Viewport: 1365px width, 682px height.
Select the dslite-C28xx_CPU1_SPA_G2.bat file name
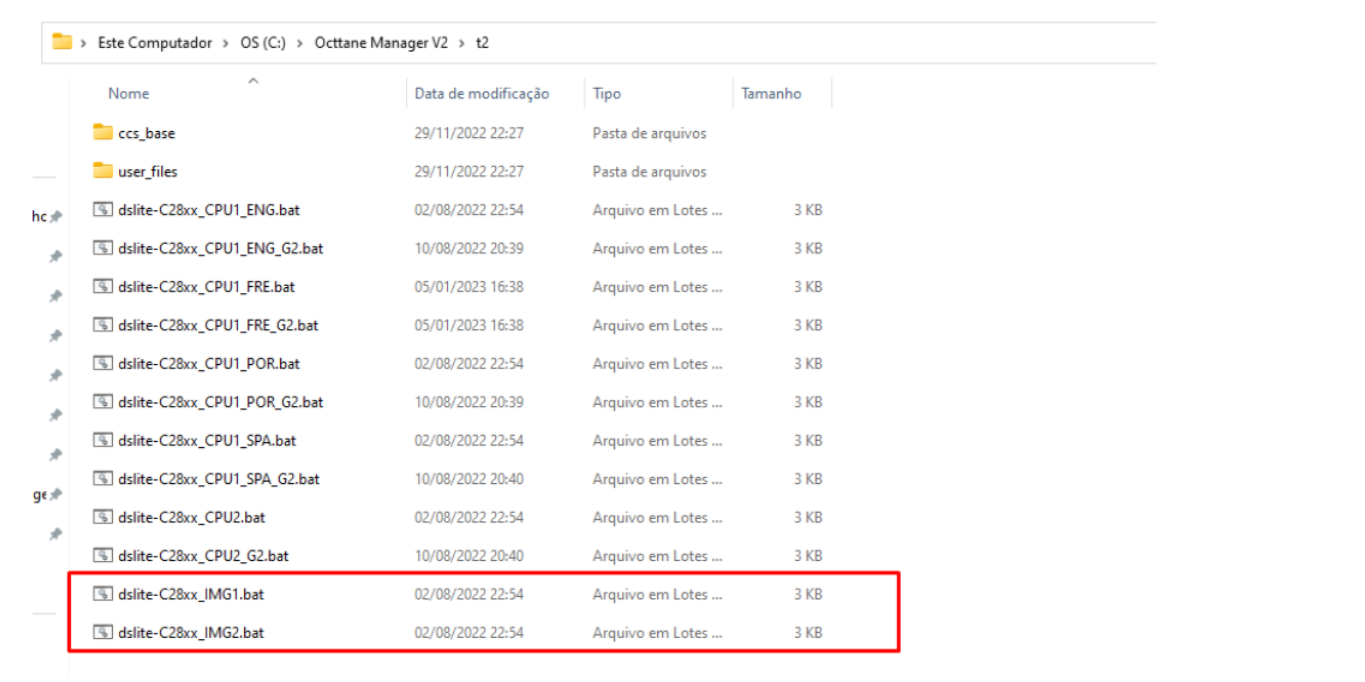[218, 479]
